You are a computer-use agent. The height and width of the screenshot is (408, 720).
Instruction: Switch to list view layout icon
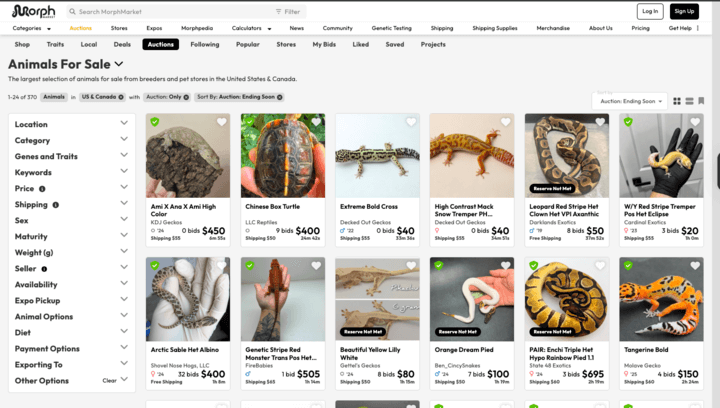coord(689,101)
